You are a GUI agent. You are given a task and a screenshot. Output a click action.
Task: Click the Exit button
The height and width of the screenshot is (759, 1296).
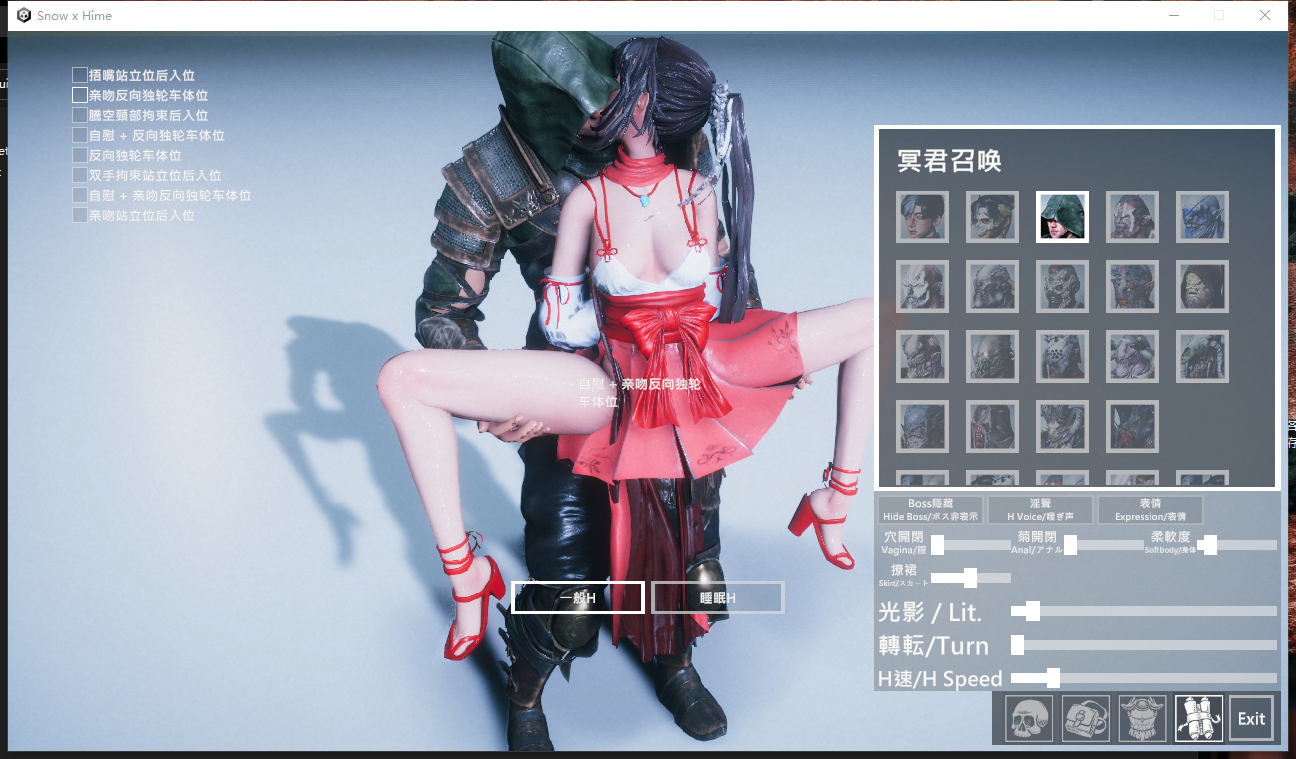click(x=1251, y=719)
